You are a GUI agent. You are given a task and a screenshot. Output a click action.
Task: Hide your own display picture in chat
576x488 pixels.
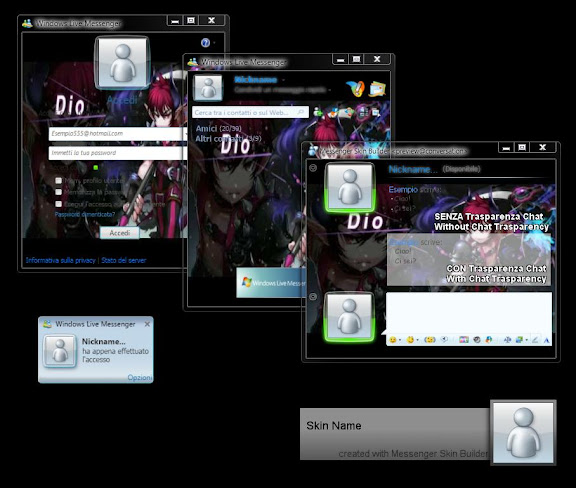(313, 296)
